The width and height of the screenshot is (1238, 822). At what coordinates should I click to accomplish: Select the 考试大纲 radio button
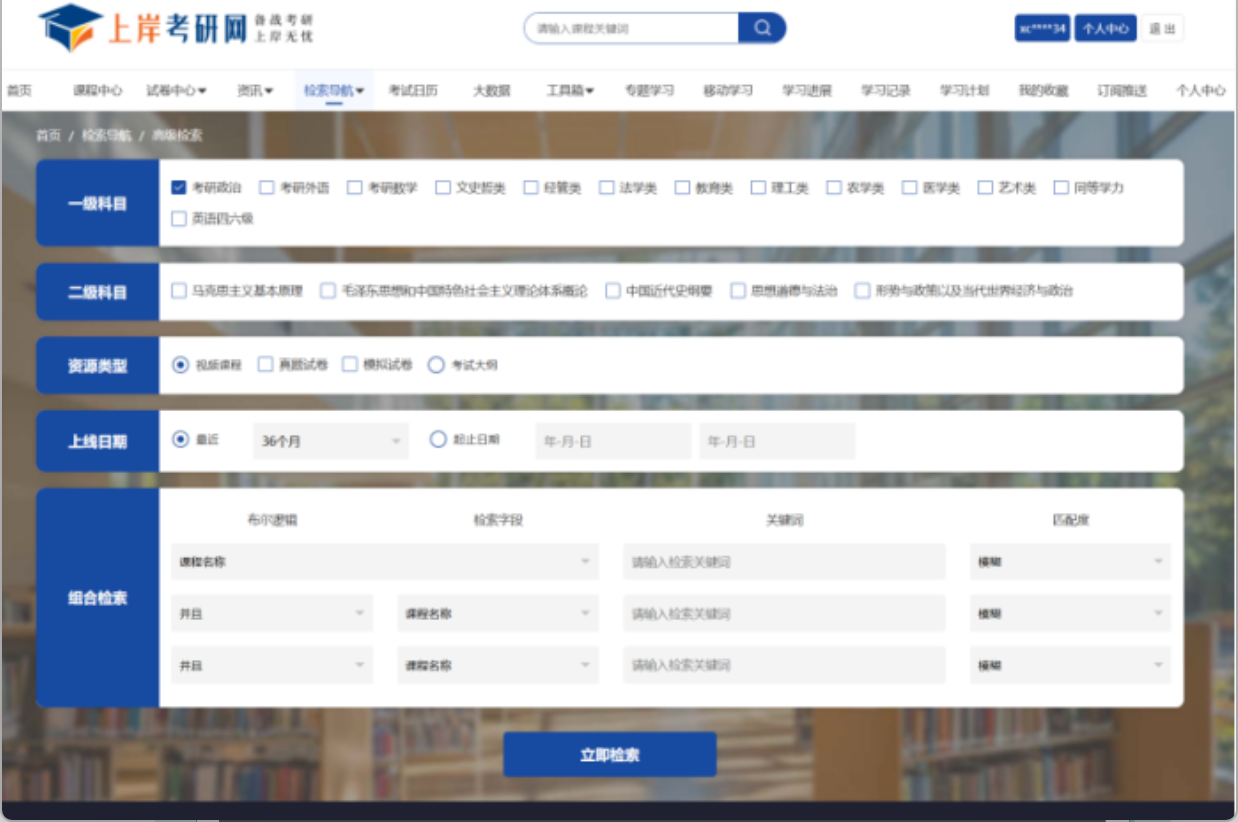coord(436,365)
